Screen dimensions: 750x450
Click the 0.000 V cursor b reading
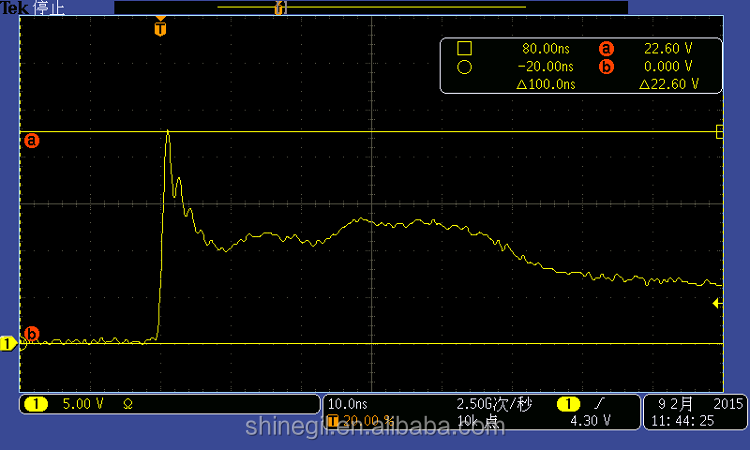[x=668, y=66]
